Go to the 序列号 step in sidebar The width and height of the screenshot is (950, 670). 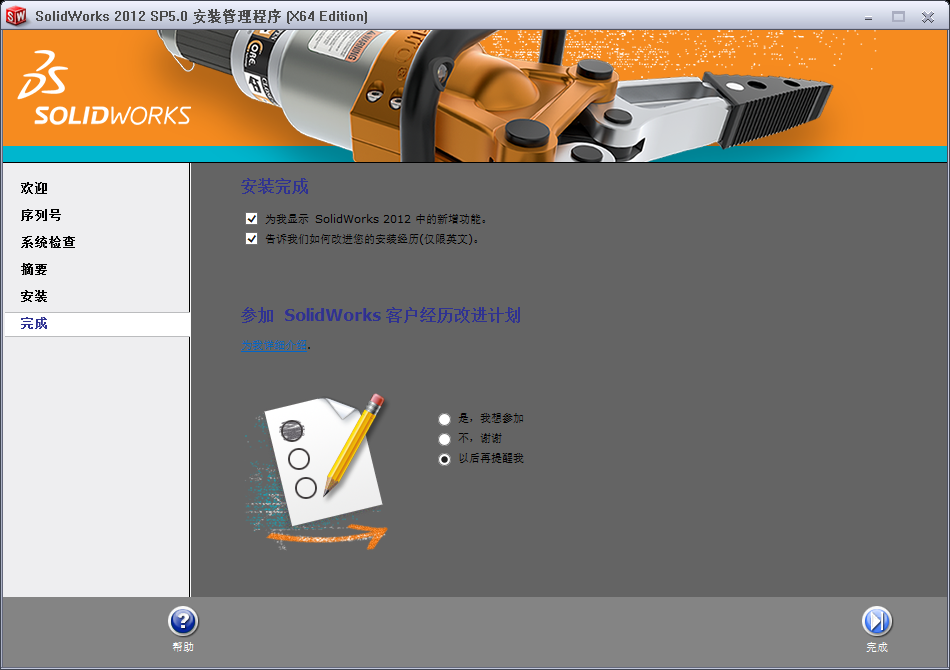[41, 215]
